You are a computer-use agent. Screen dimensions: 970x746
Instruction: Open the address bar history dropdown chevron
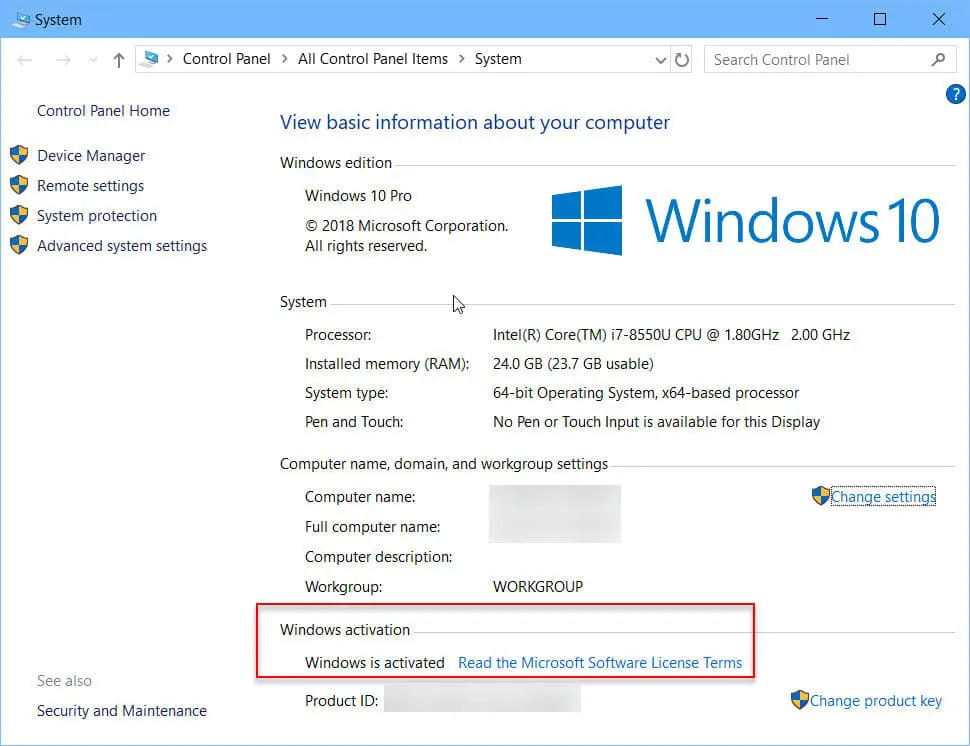pyautogui.click(x=660, y=59)
